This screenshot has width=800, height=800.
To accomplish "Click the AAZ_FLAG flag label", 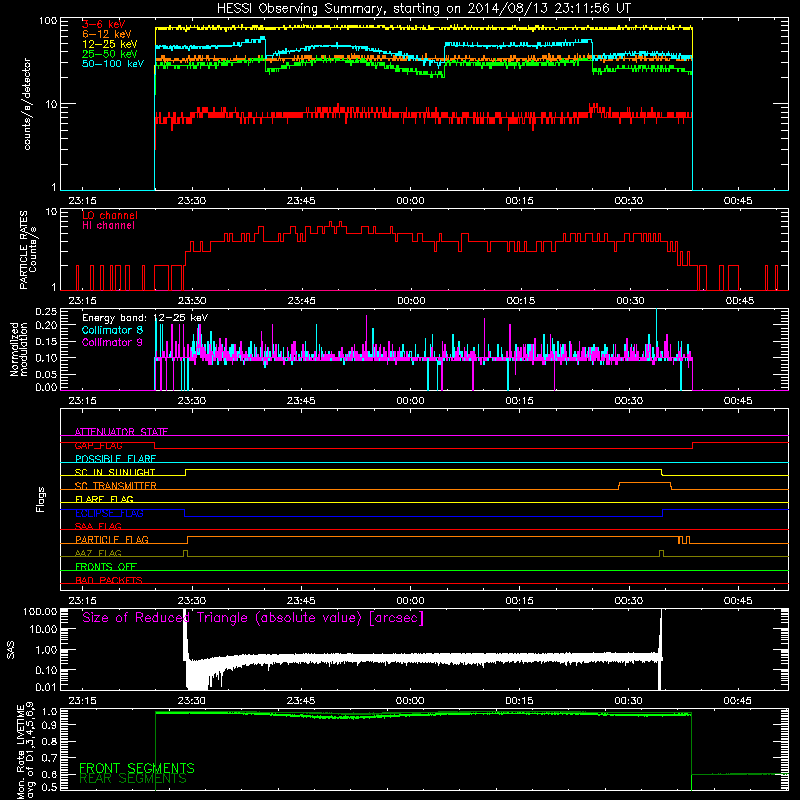I will point(98,554).
